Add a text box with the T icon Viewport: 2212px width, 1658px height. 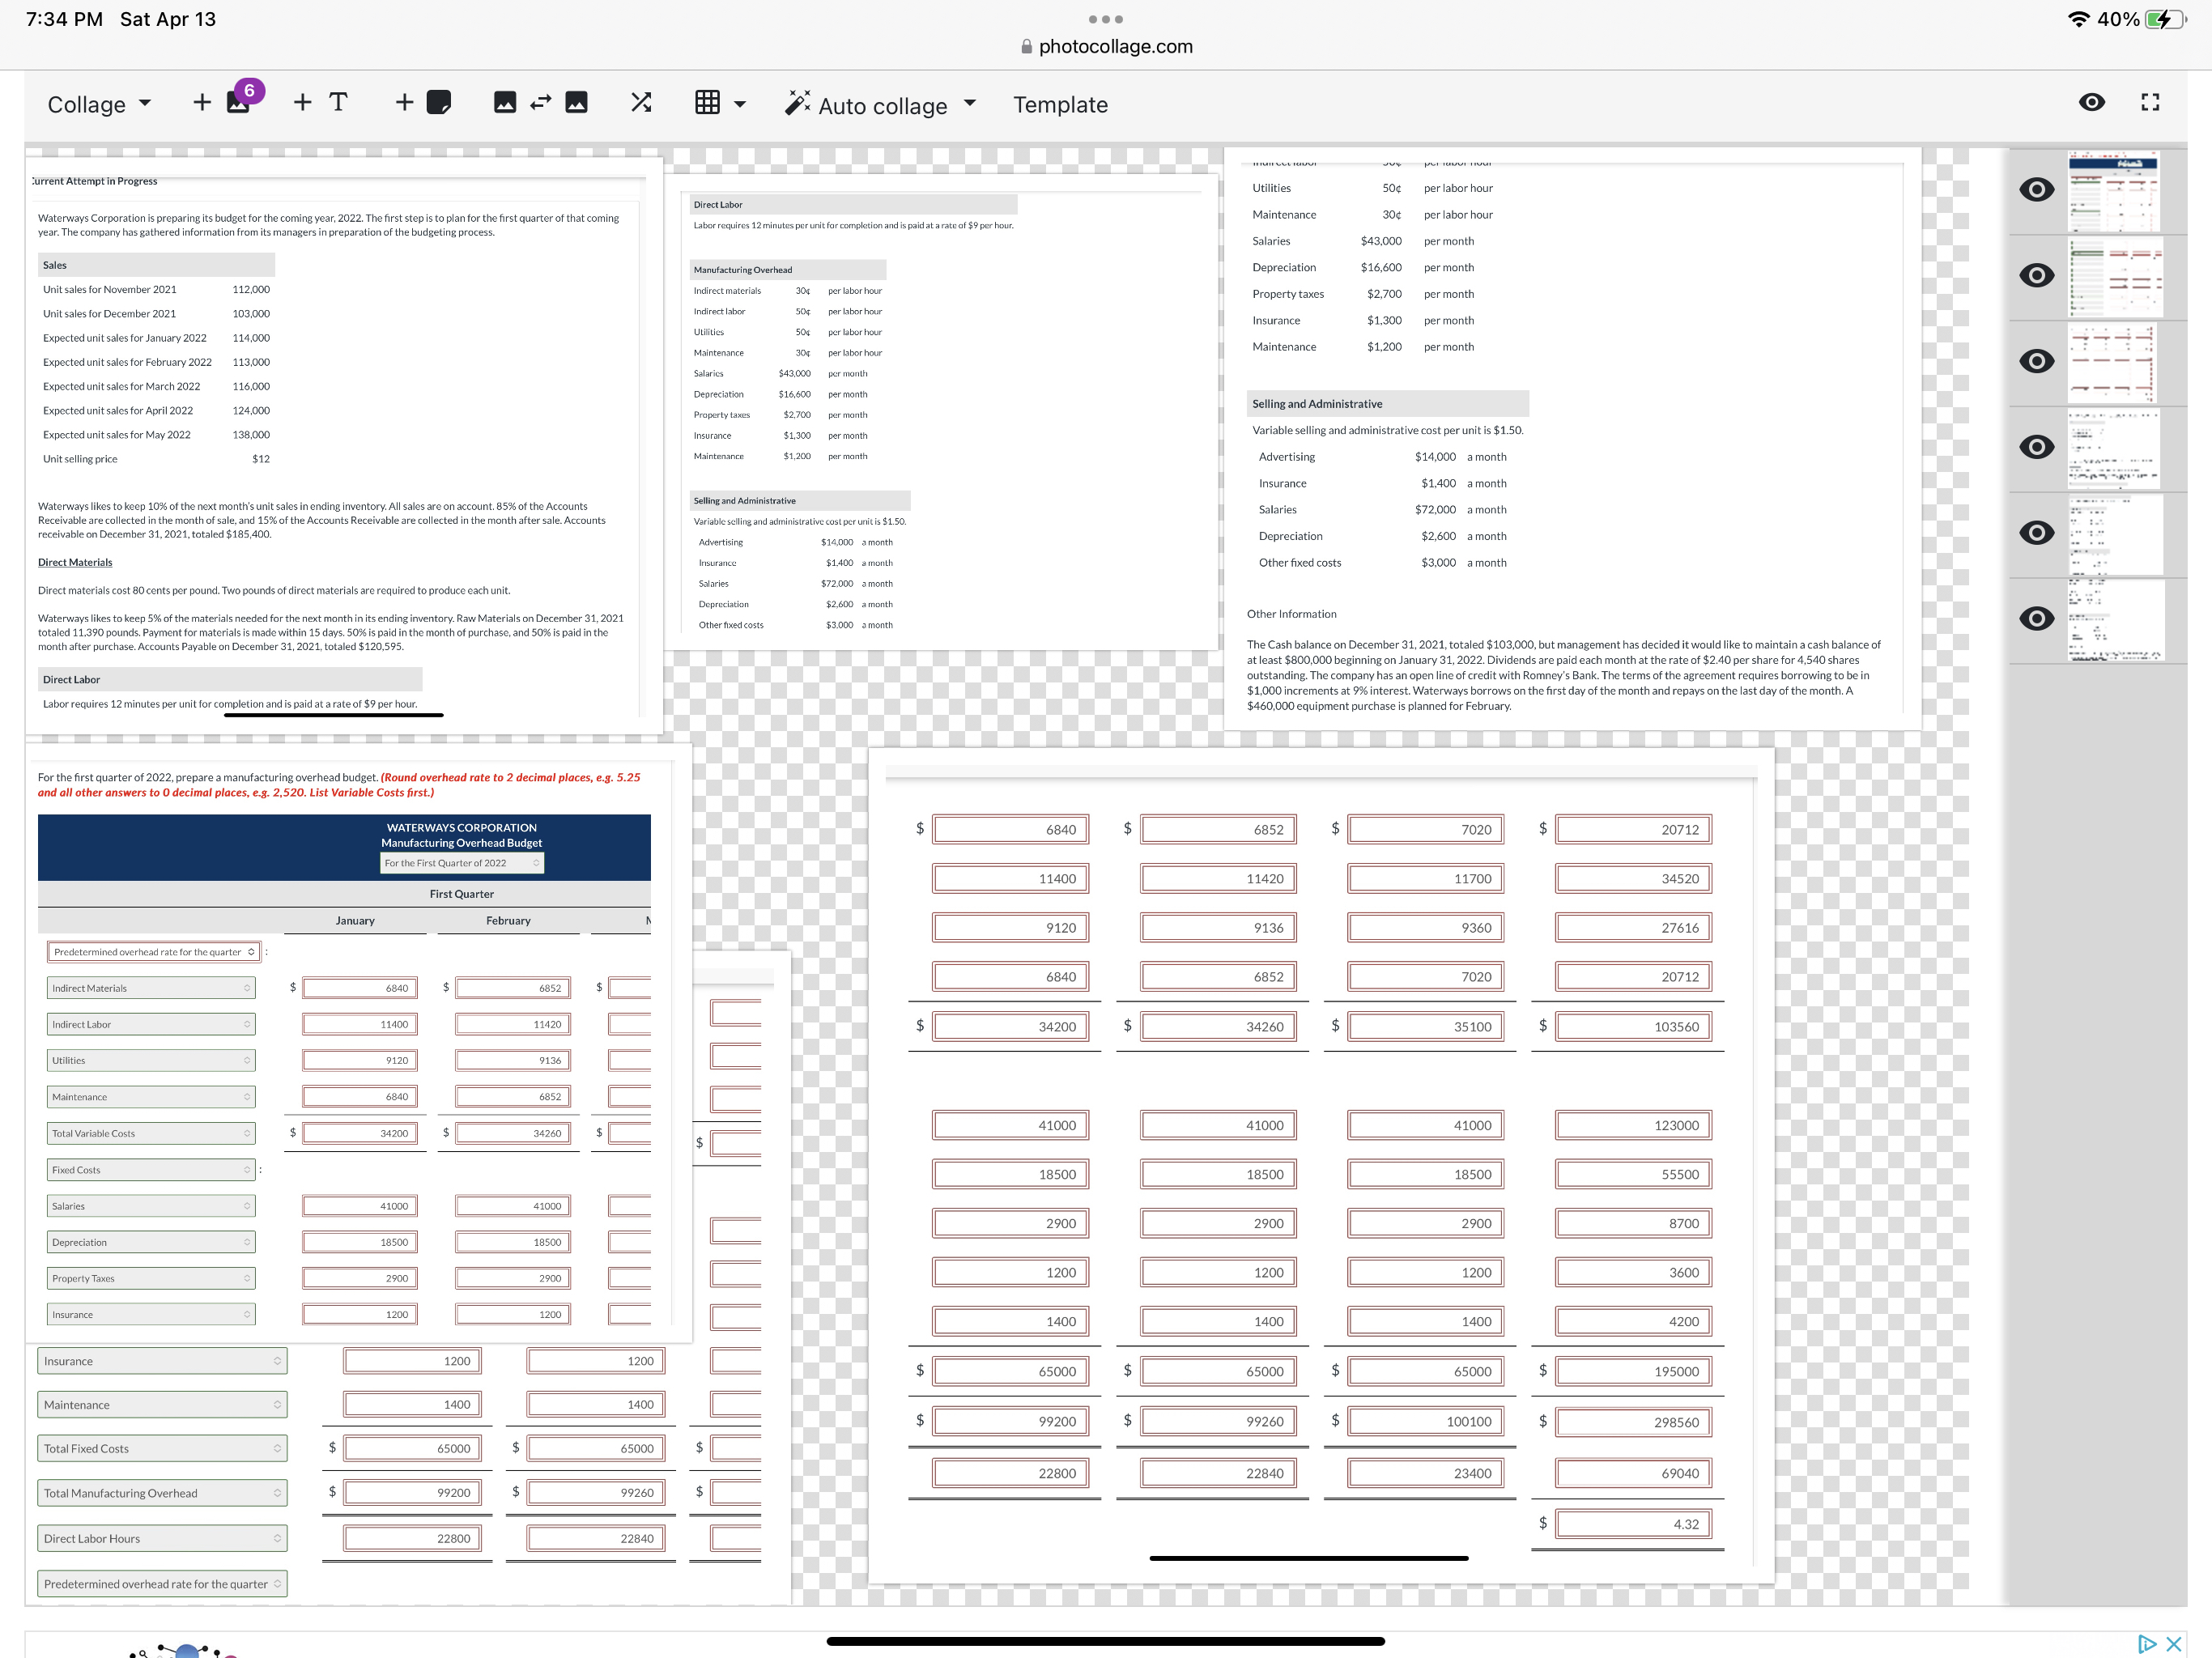coord(321,102)
